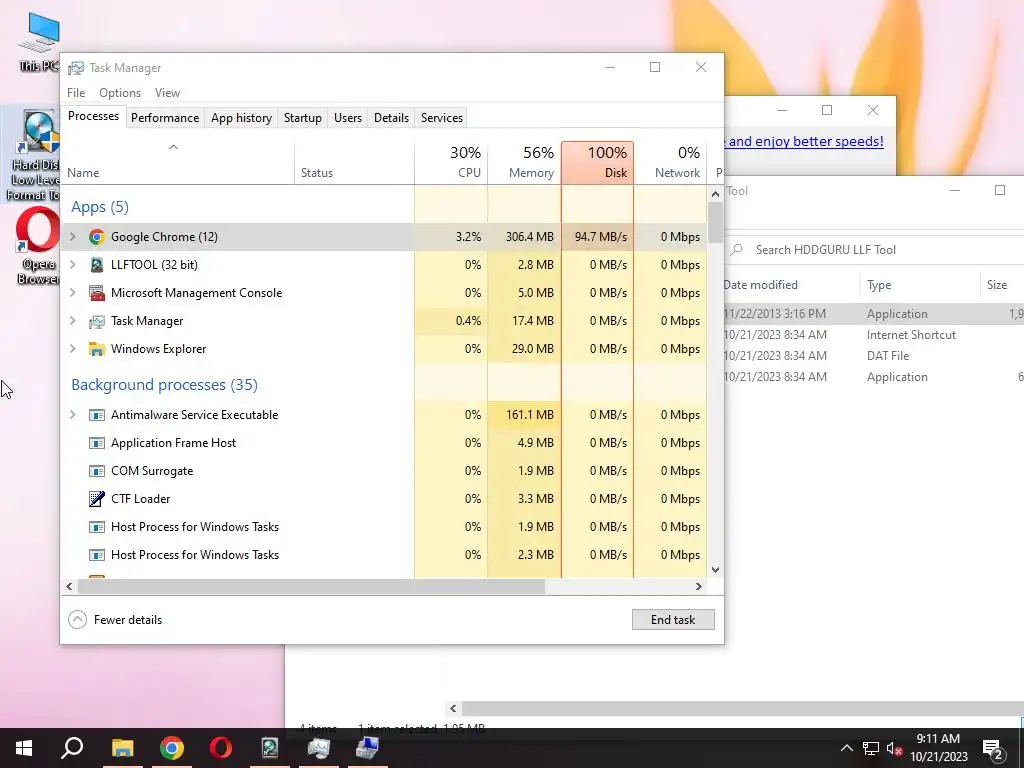Click the Task Manager title bar icon

76,68
